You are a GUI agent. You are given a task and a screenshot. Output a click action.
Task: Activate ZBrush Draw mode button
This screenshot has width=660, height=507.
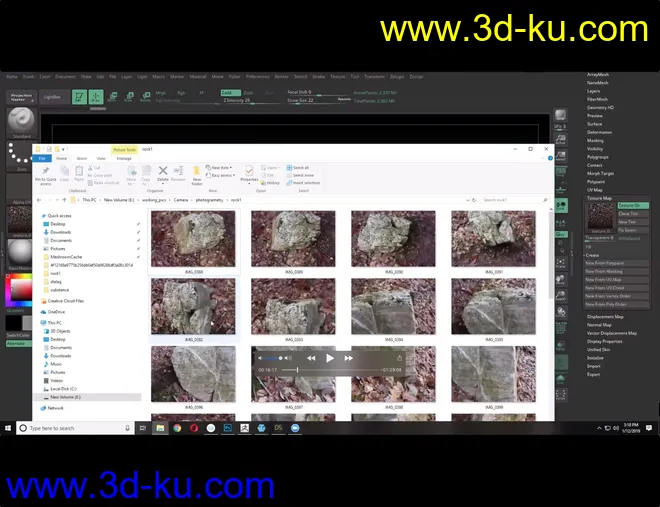click(96, 97)
